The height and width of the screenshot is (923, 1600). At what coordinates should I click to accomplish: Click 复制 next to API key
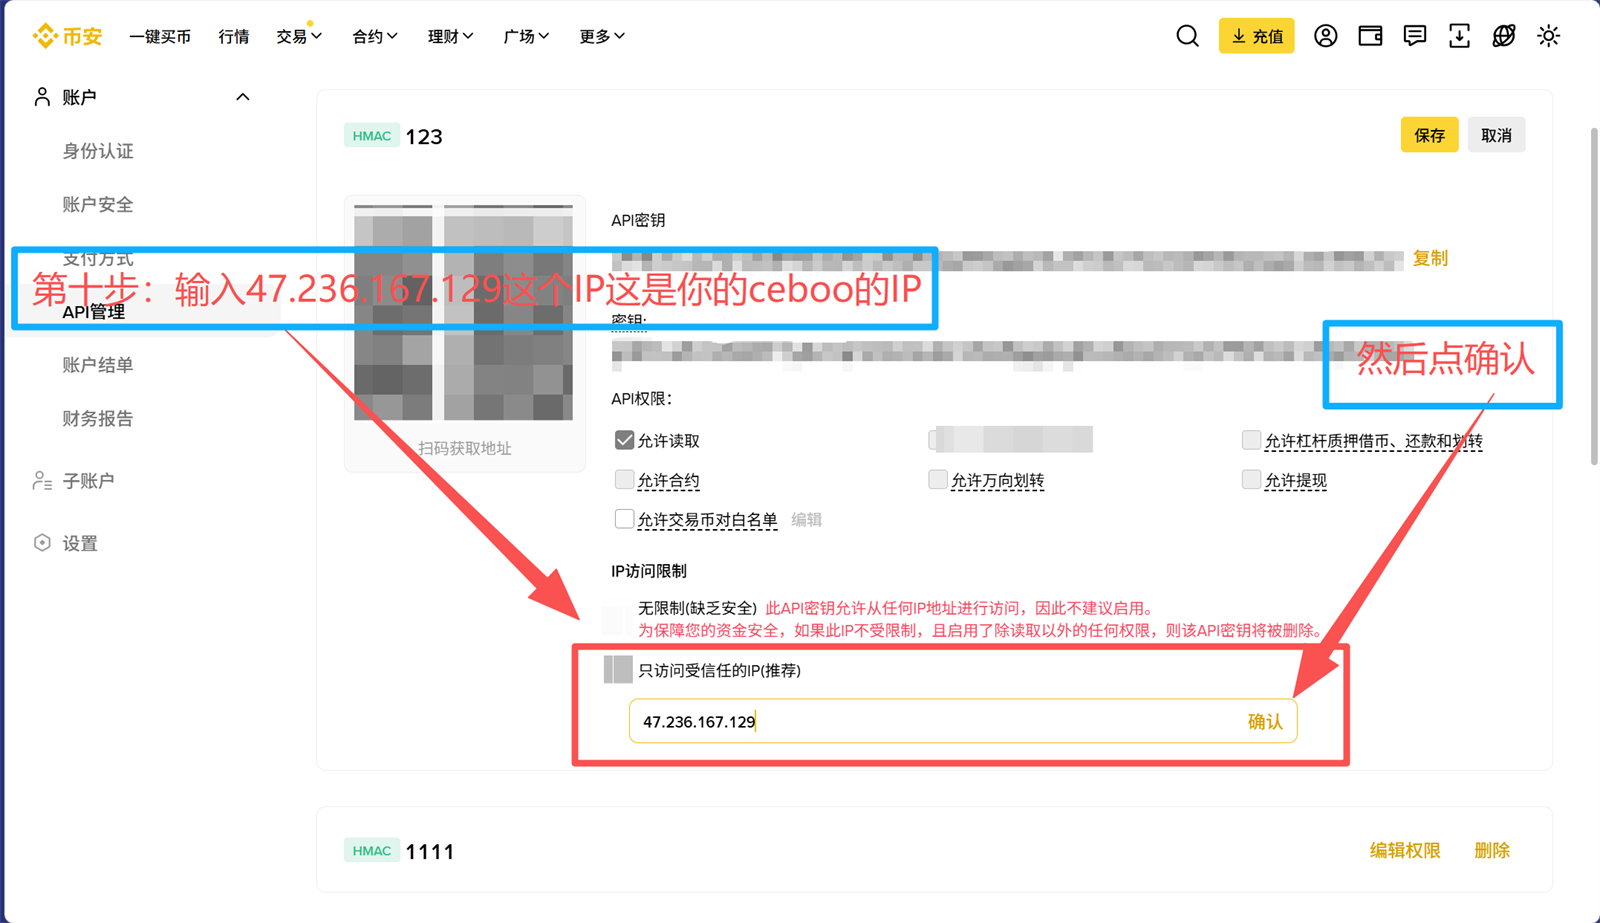click(1430, 258)
